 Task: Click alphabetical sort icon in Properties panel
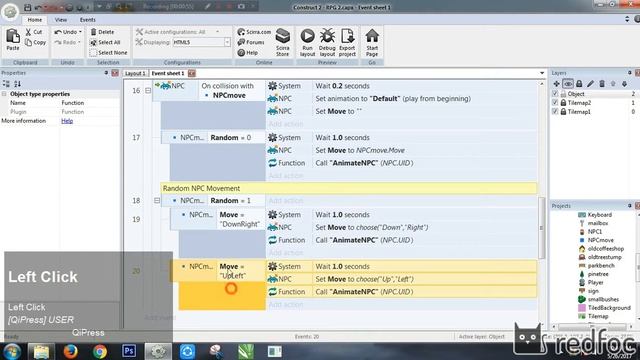click(x=17, y=84)
